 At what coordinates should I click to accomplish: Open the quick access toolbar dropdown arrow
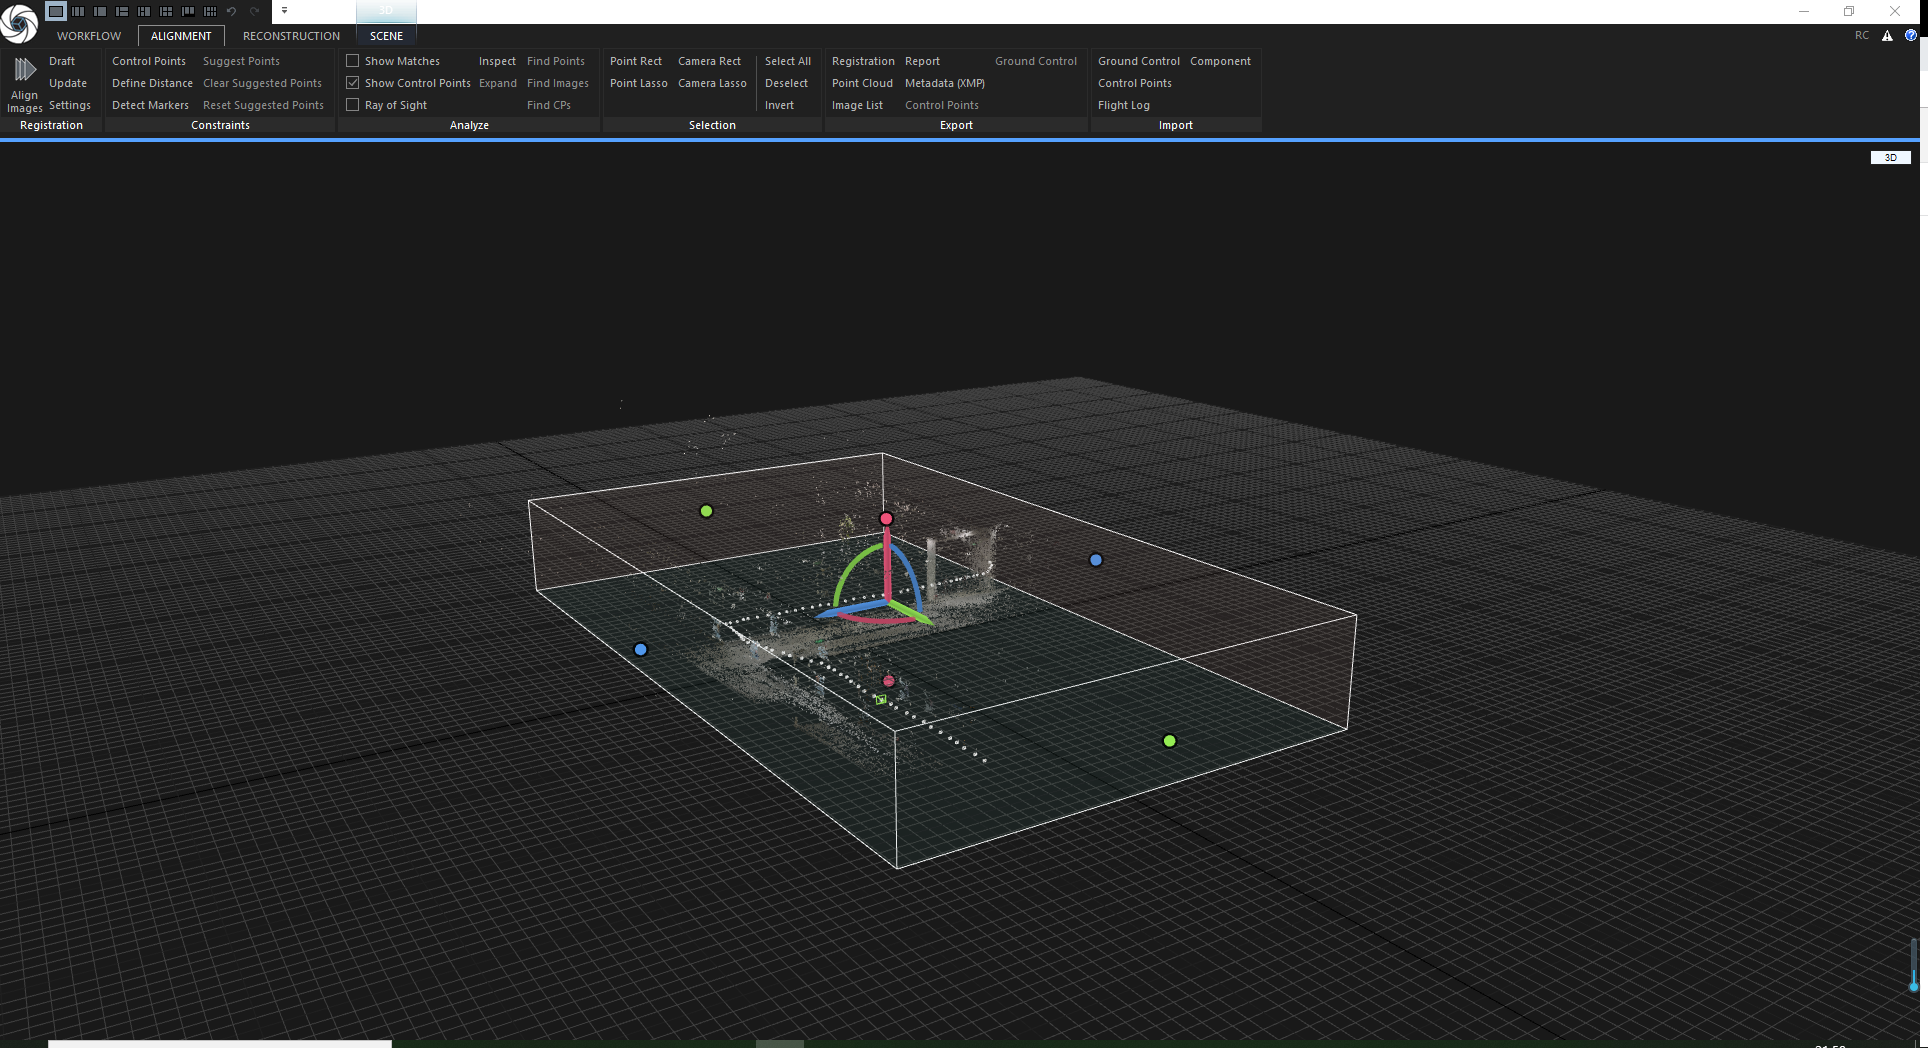click(284, 11)
